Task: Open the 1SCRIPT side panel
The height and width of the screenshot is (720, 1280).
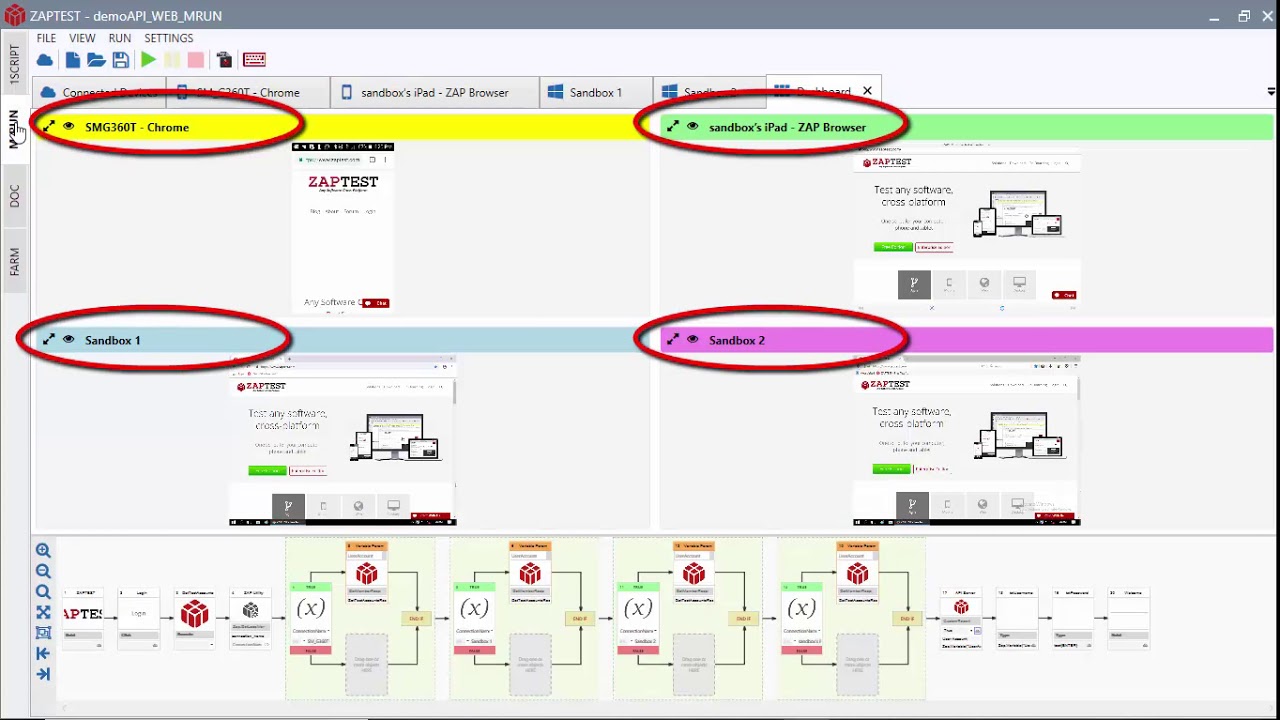Action: click(14, 66)
